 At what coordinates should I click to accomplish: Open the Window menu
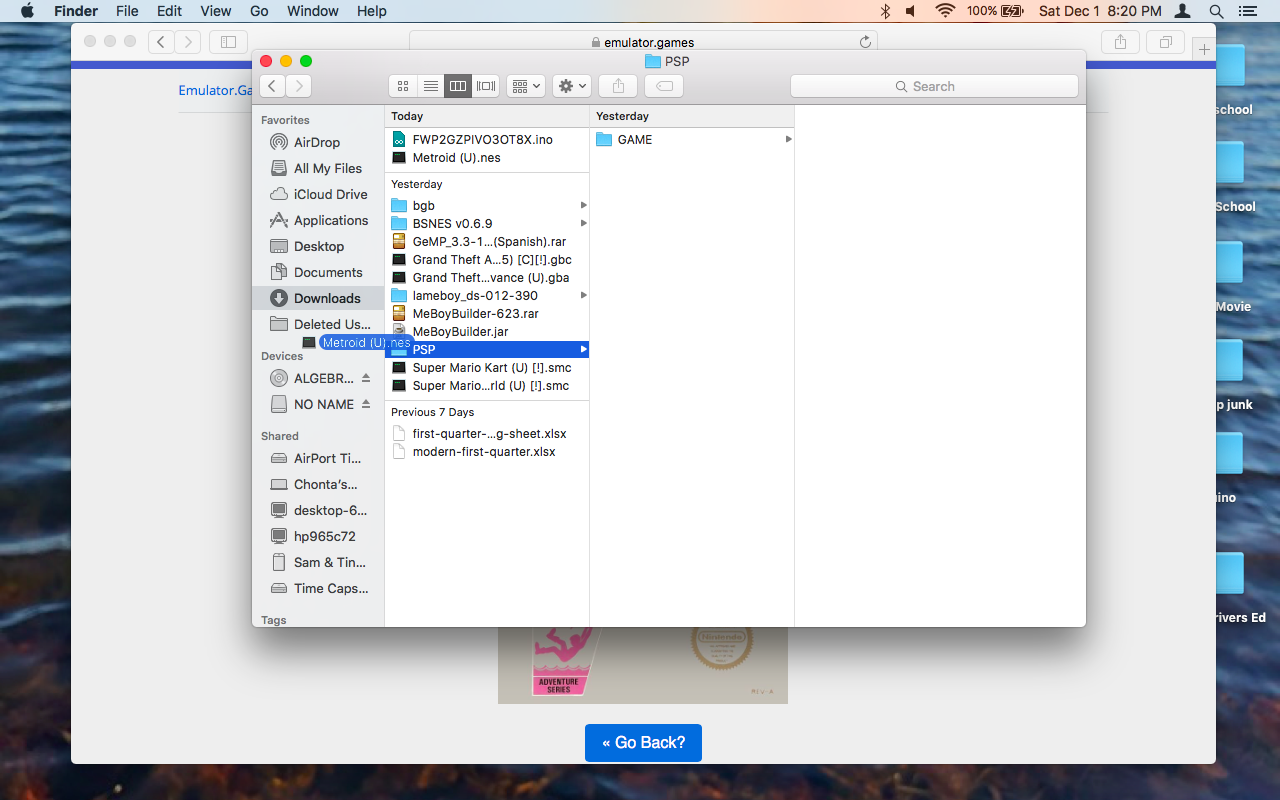coord(313,11)
